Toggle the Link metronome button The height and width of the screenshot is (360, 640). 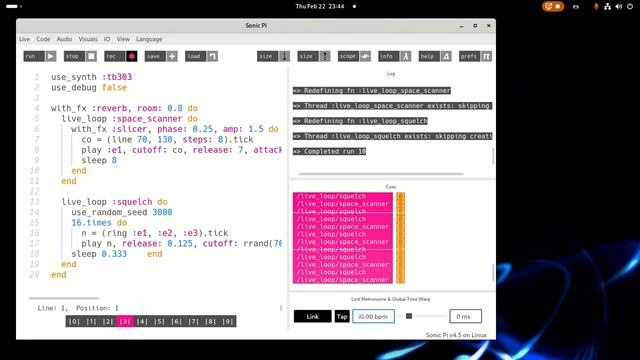[x=313, y=316]
